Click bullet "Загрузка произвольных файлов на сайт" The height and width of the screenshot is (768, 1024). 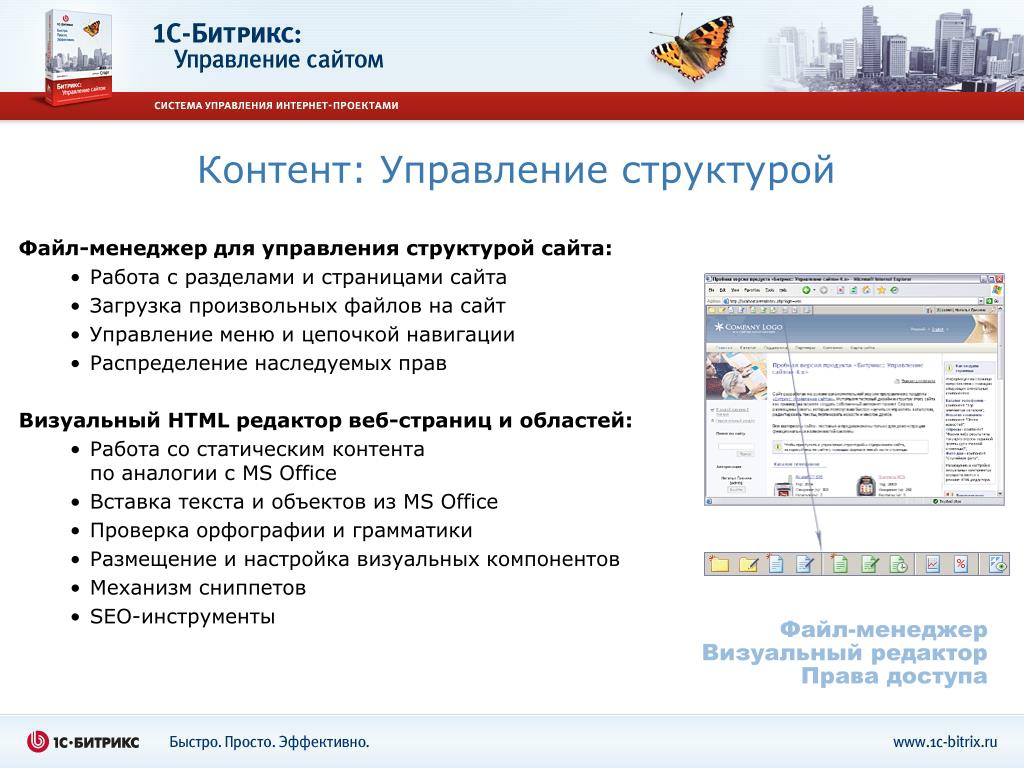click(x=297, y=306)
